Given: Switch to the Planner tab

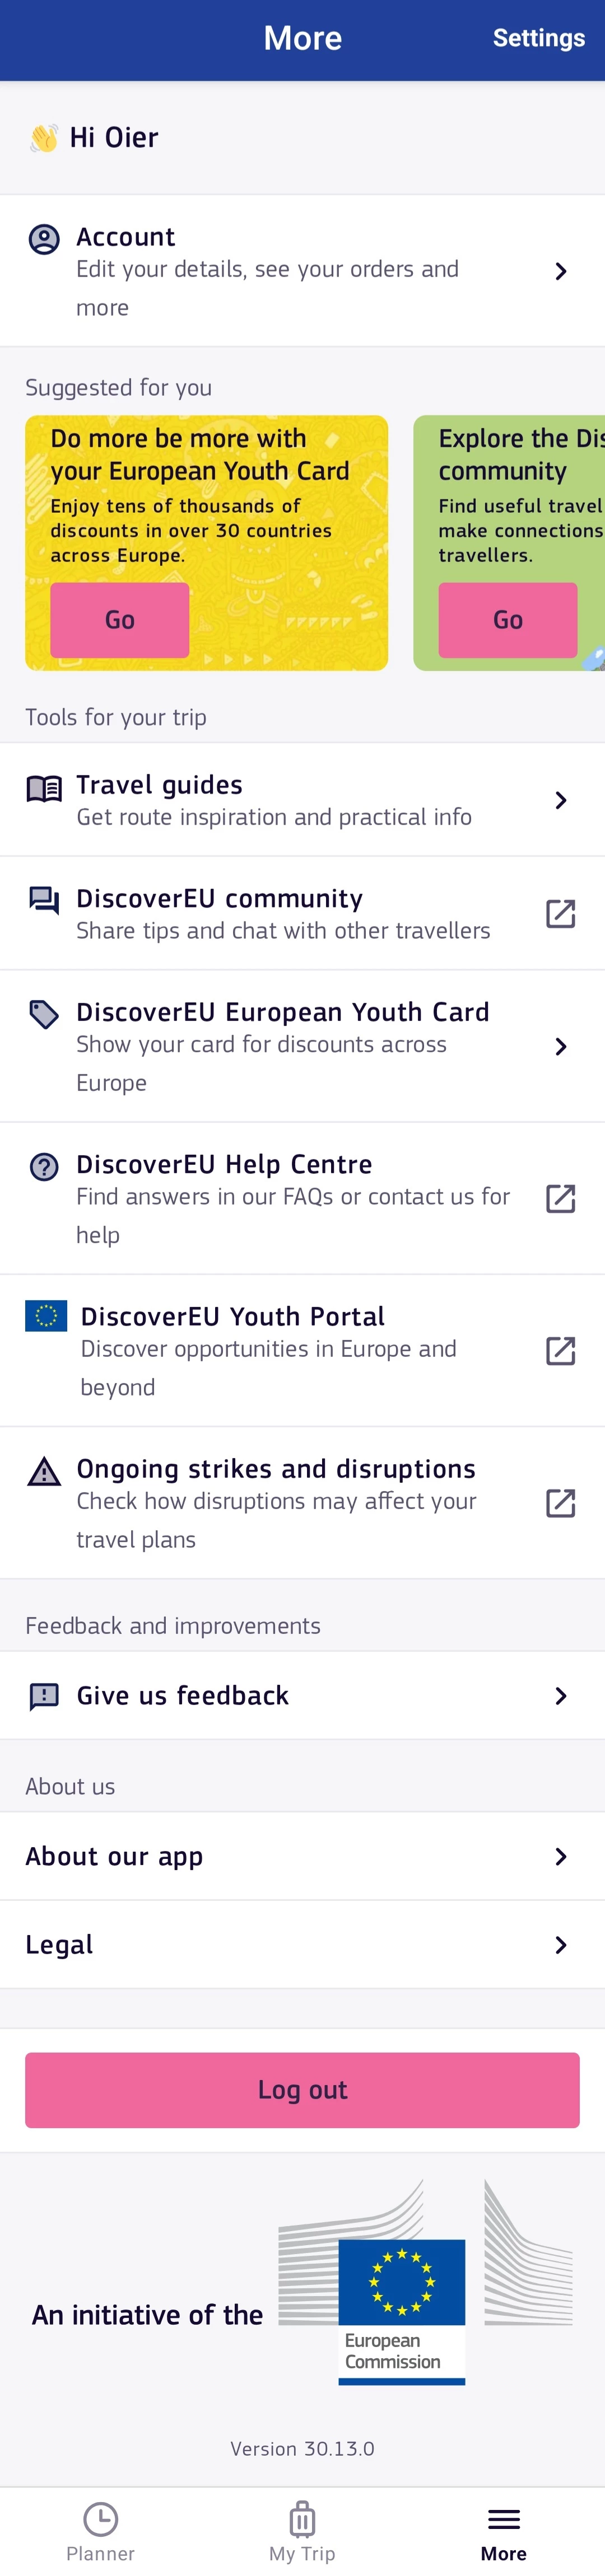Looking at the screenshot, I should pos(100,2530).
